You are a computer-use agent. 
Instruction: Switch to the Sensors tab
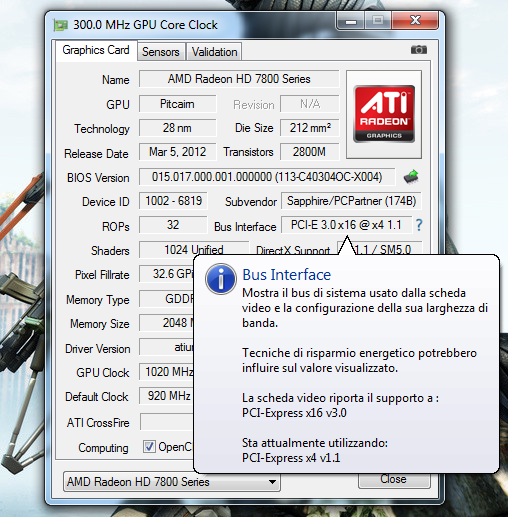[161, 52]
